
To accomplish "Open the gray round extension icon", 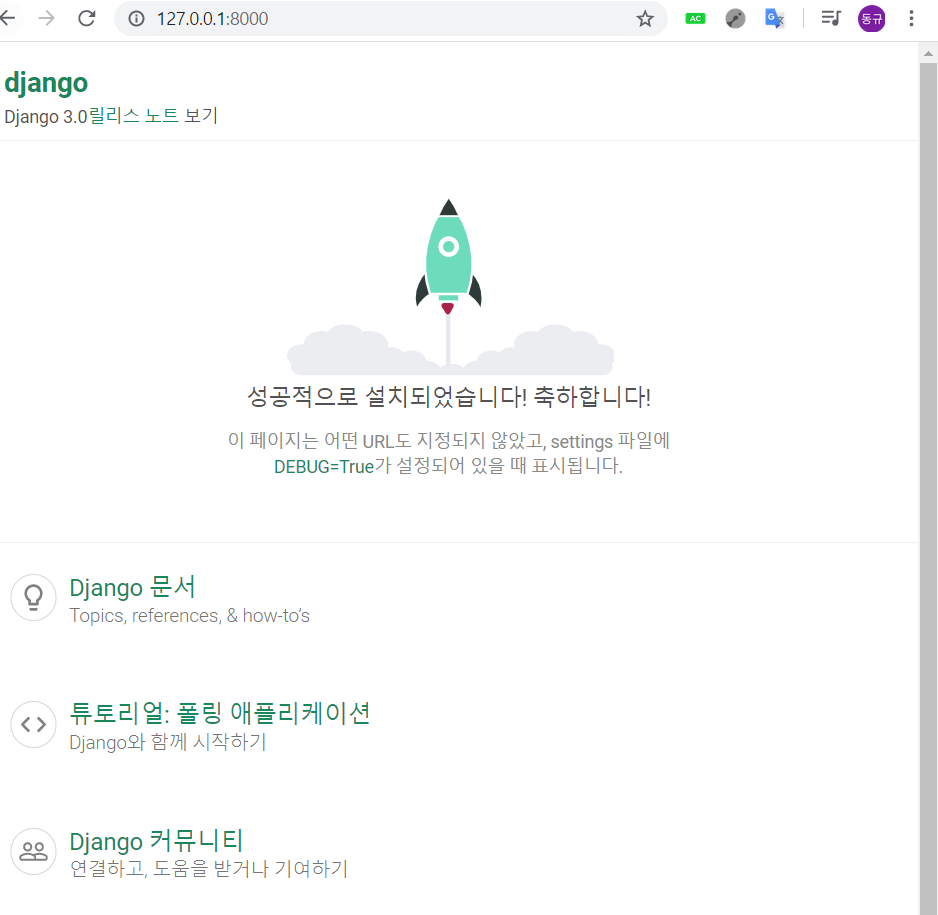I will click(x=735, y=19).
